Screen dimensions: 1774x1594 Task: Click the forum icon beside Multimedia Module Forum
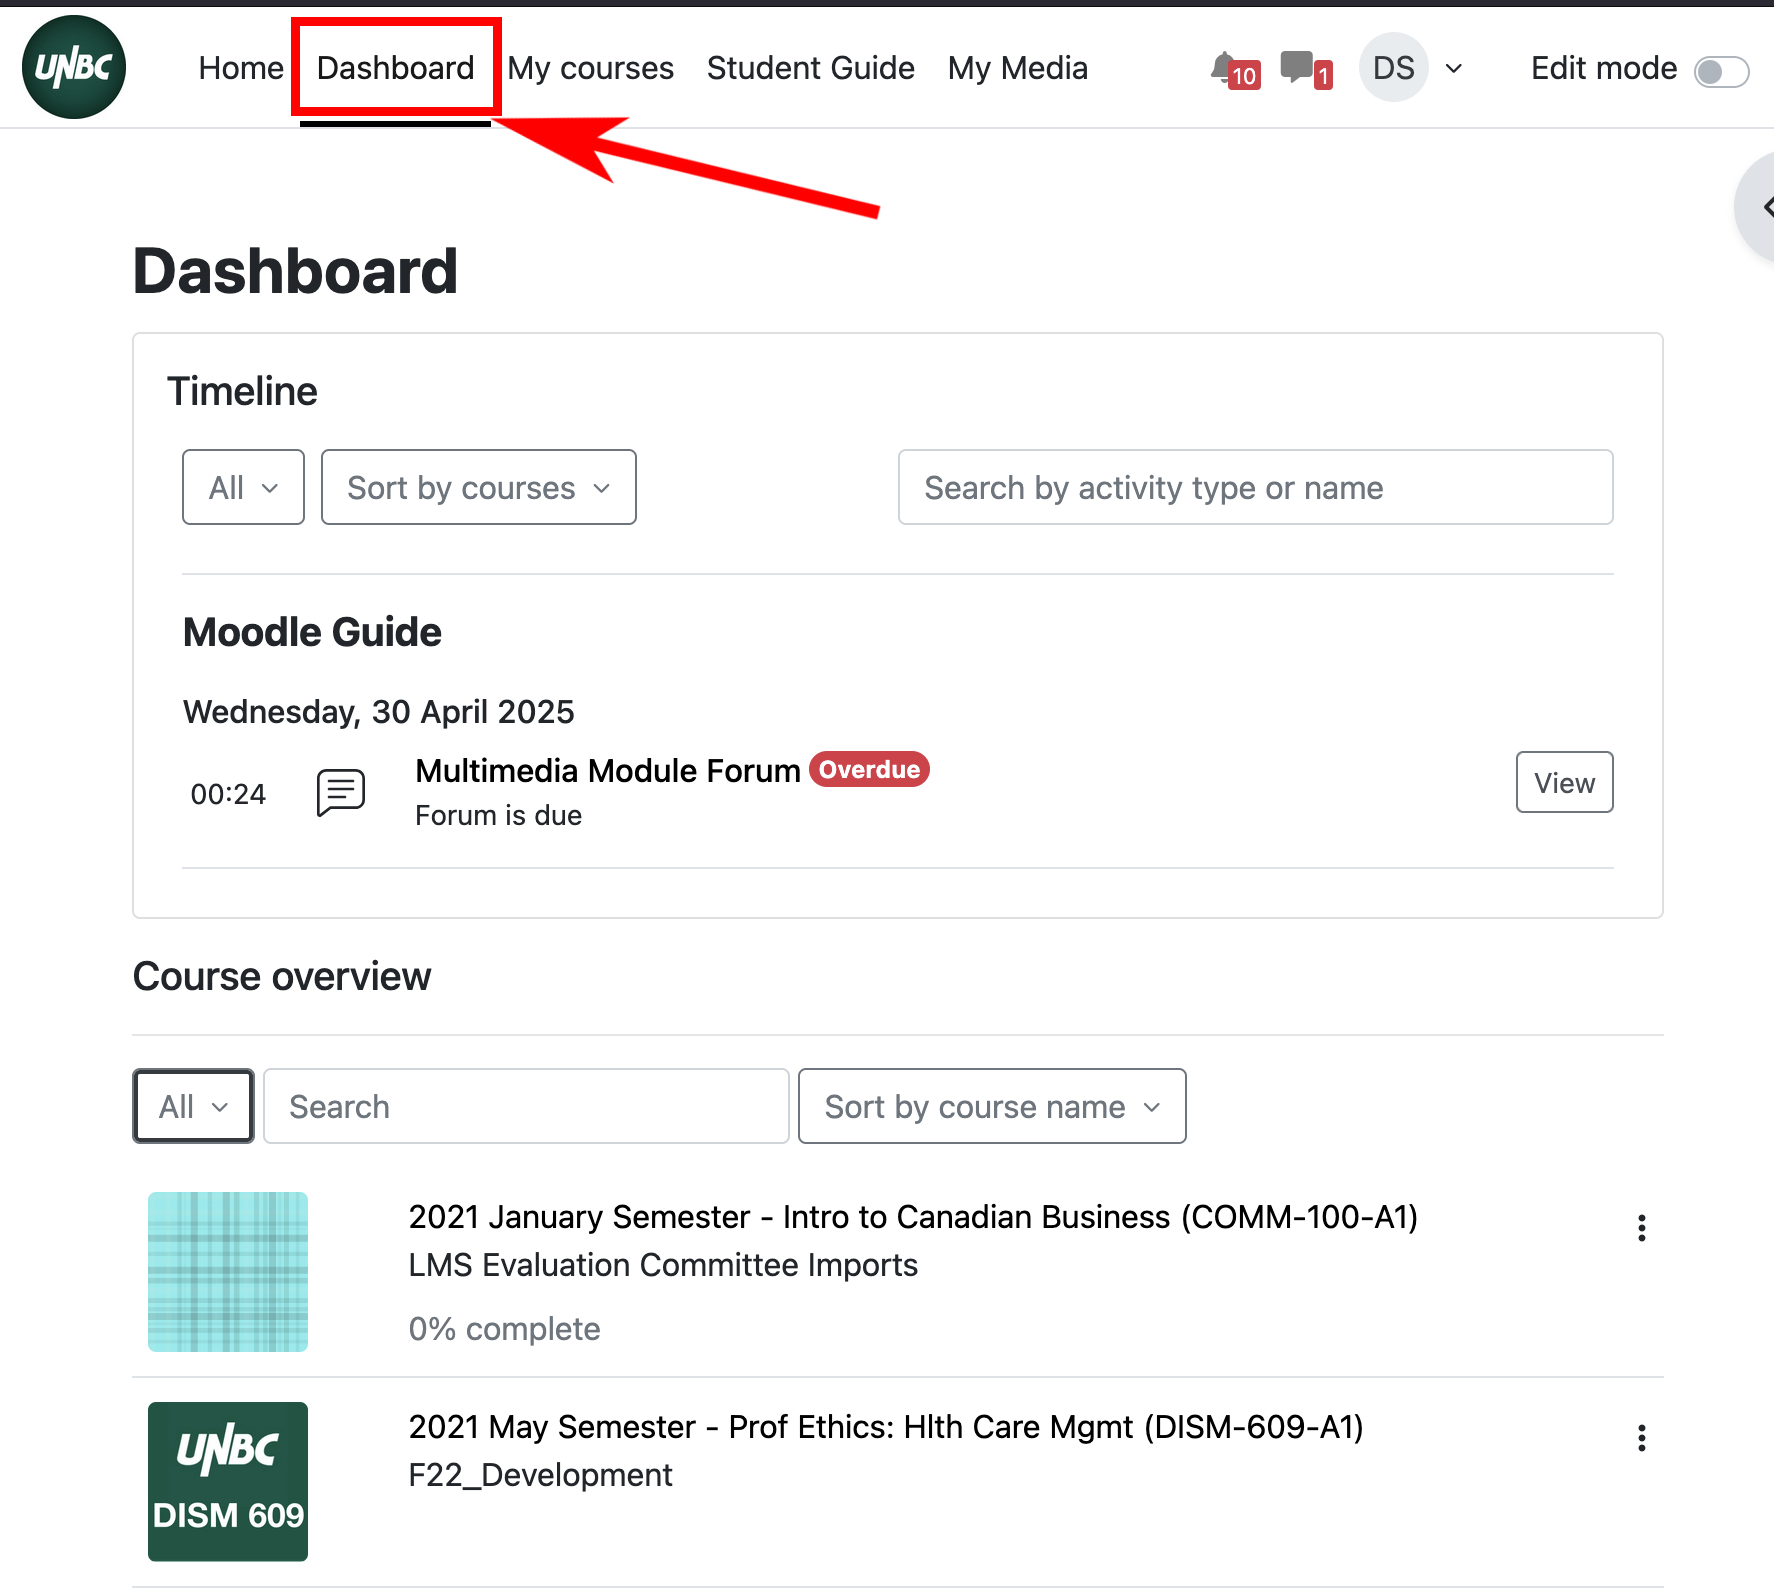coord(341,792)
